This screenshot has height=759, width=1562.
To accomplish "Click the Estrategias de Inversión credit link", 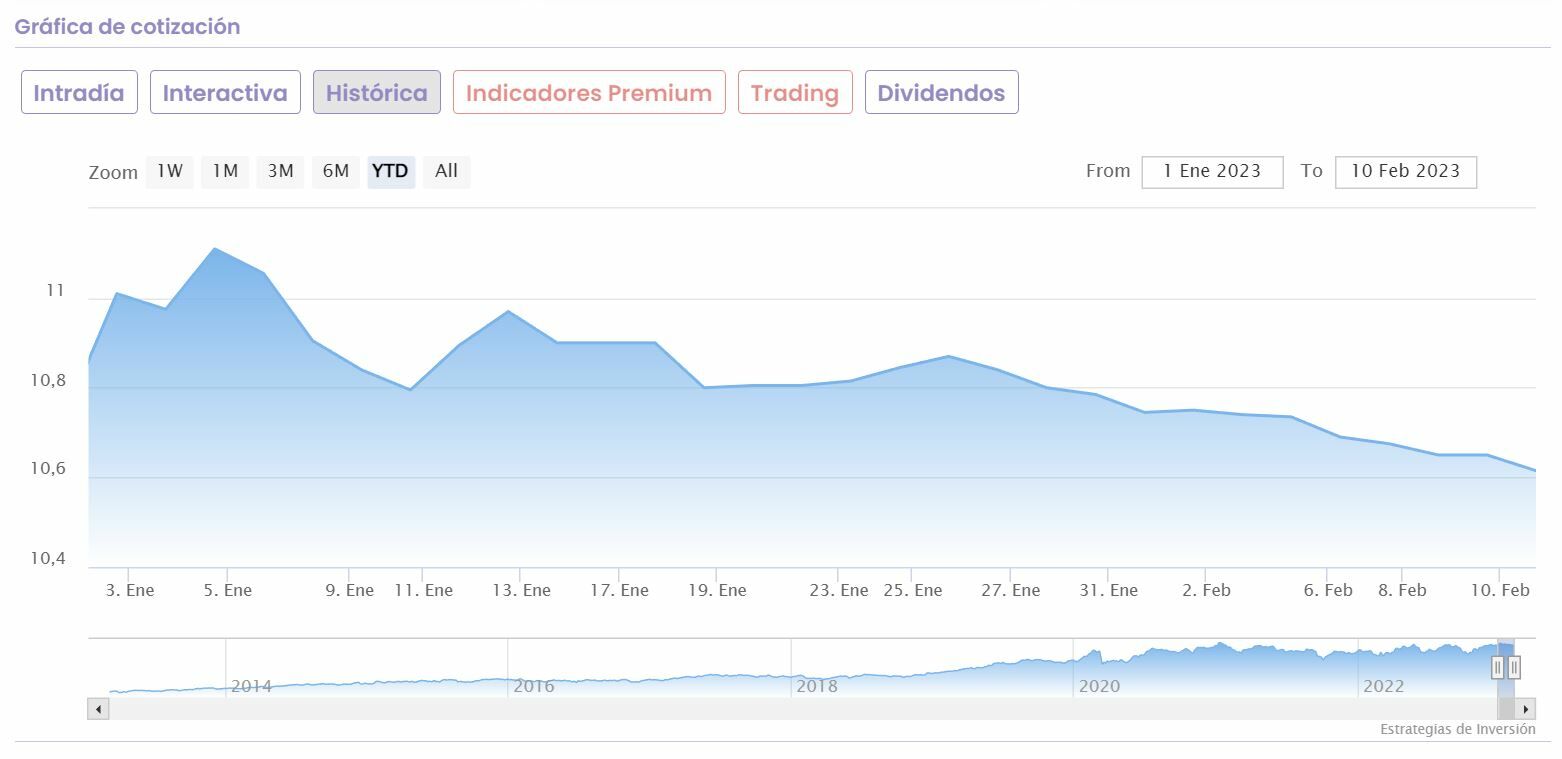I will [x=1457, y=729].
